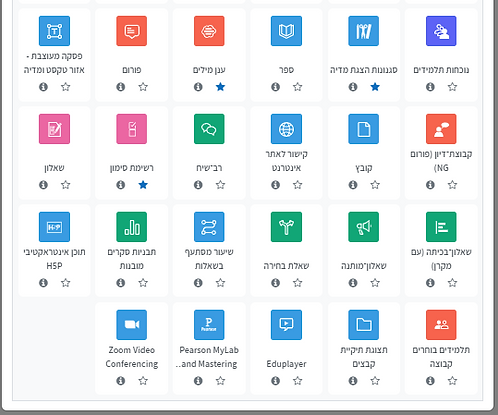The height and width of the screenshot is (415, 498).
Task: View info about תלמידים בוחרים קבוצה
Action: 430,381
